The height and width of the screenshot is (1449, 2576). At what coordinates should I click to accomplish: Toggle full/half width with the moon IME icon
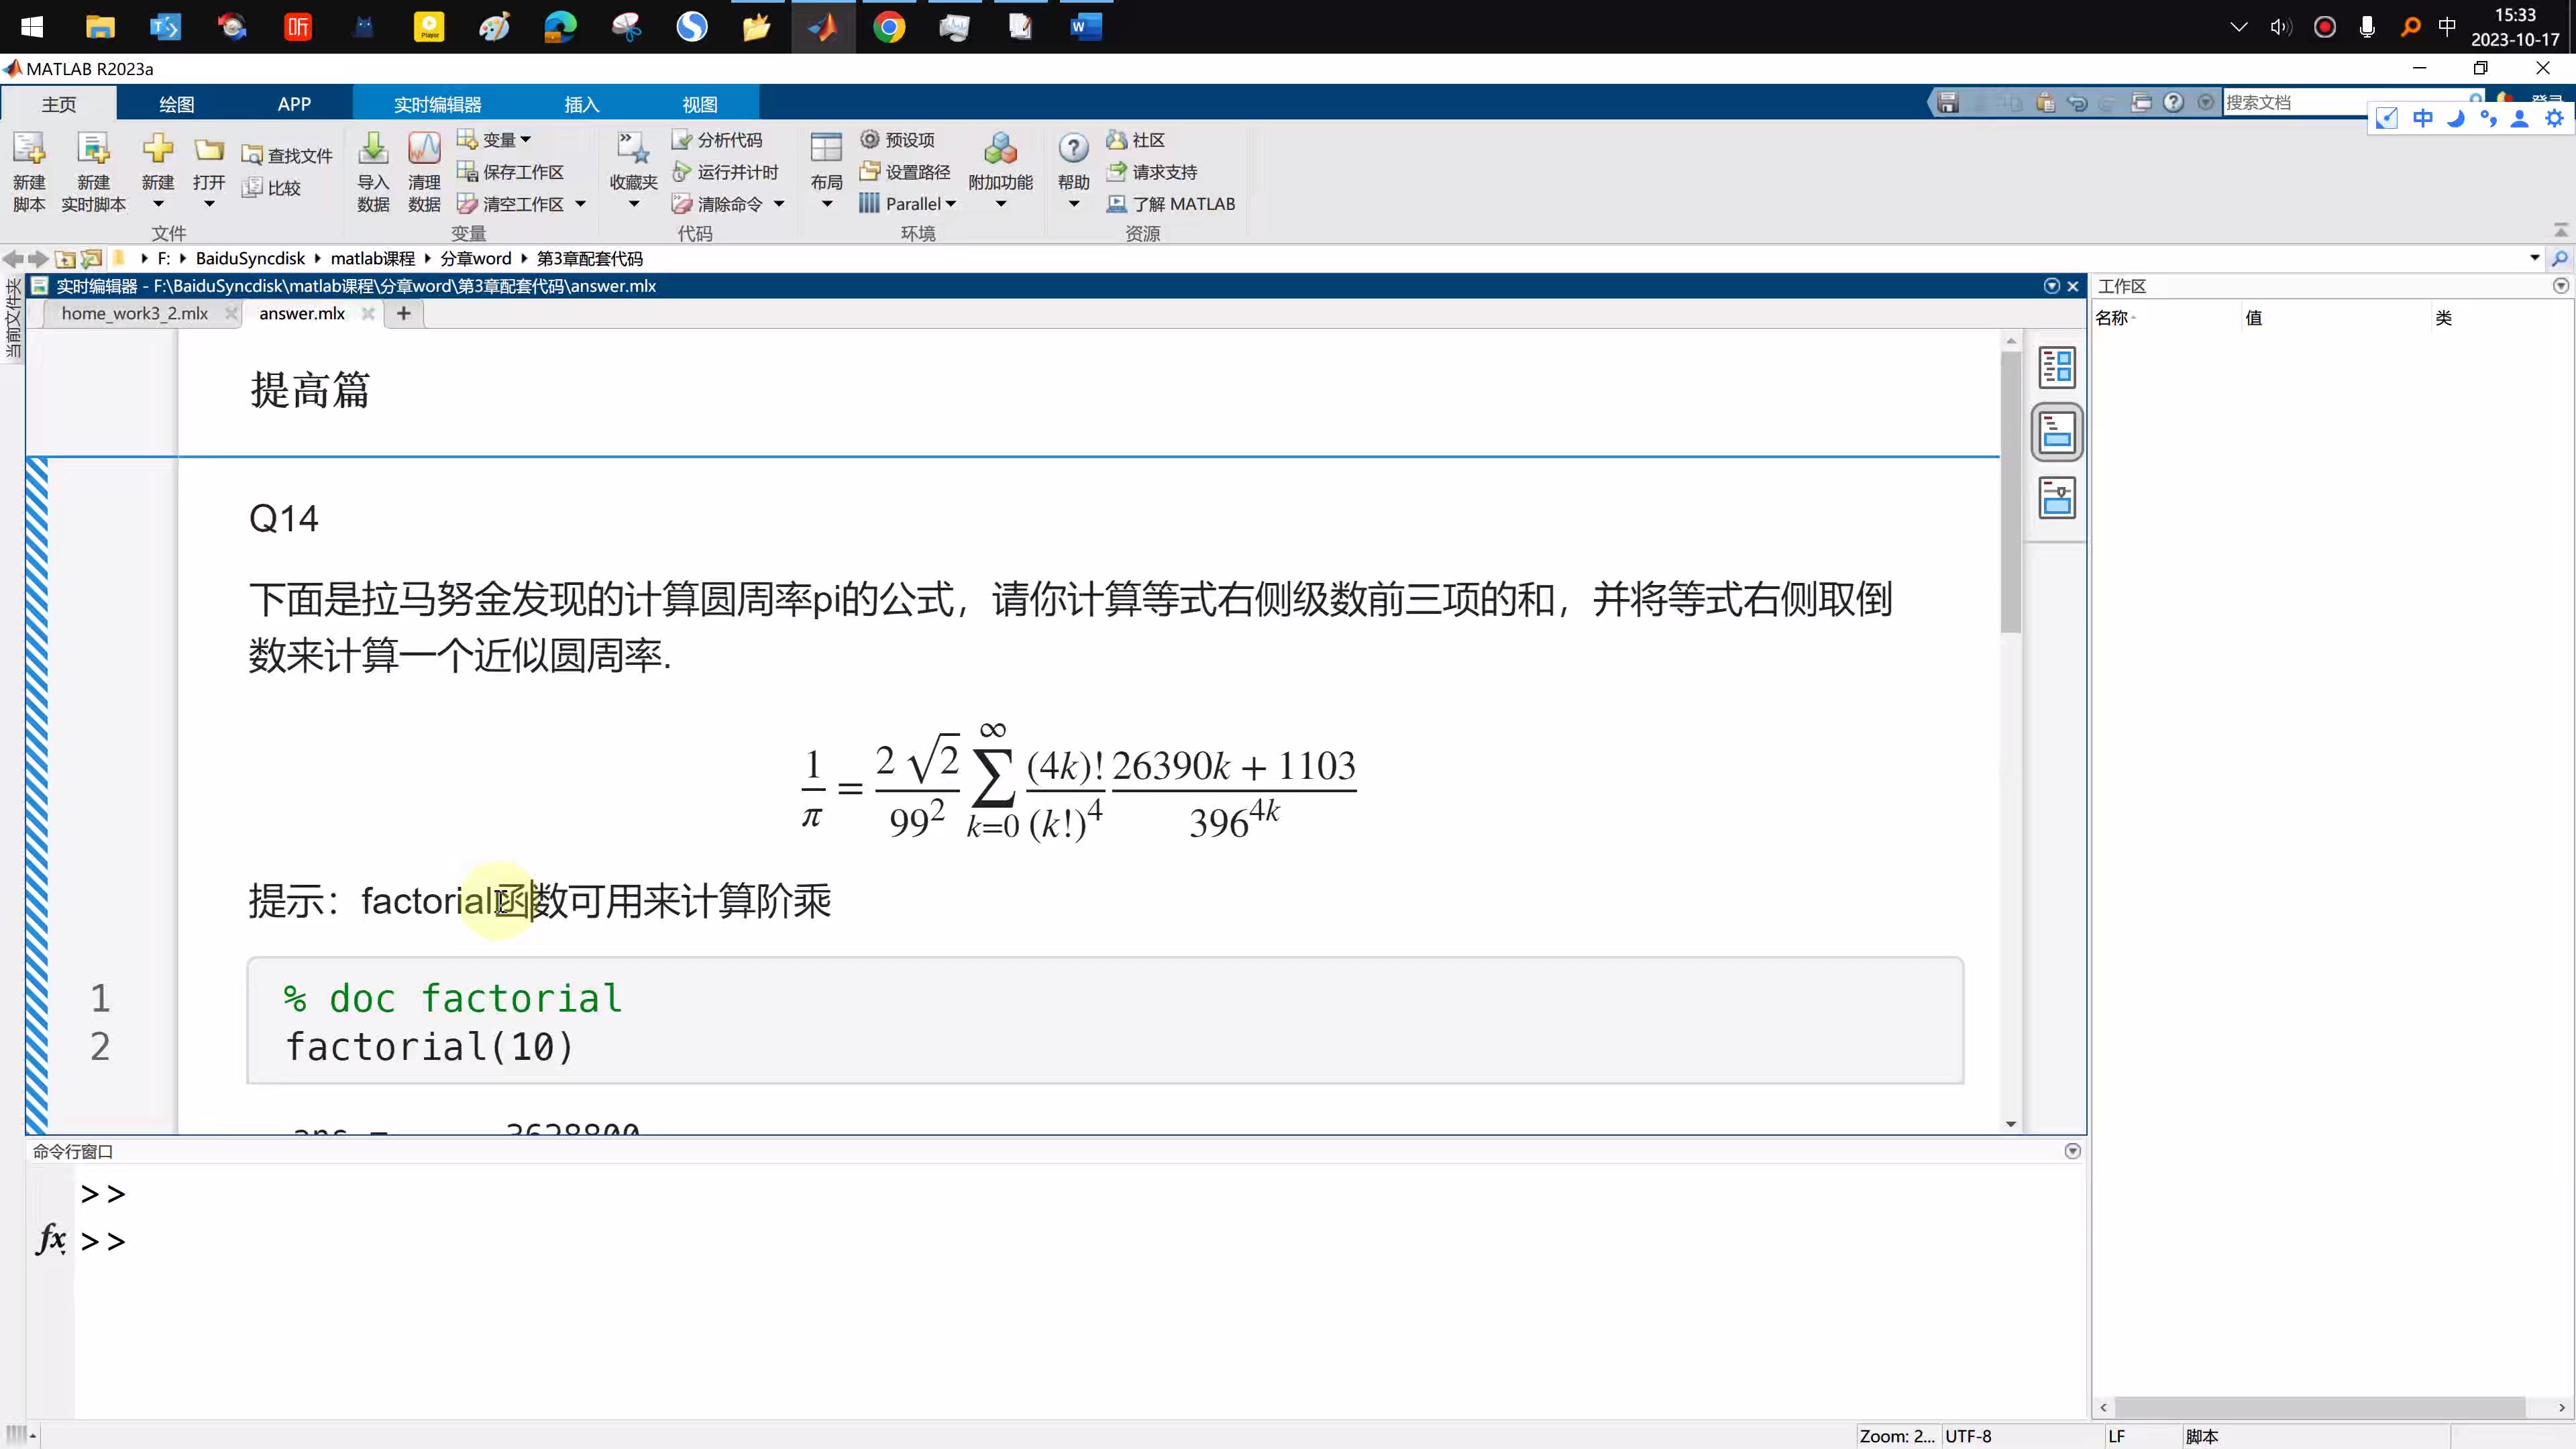pyautogui.click(x=2458, y=117)
